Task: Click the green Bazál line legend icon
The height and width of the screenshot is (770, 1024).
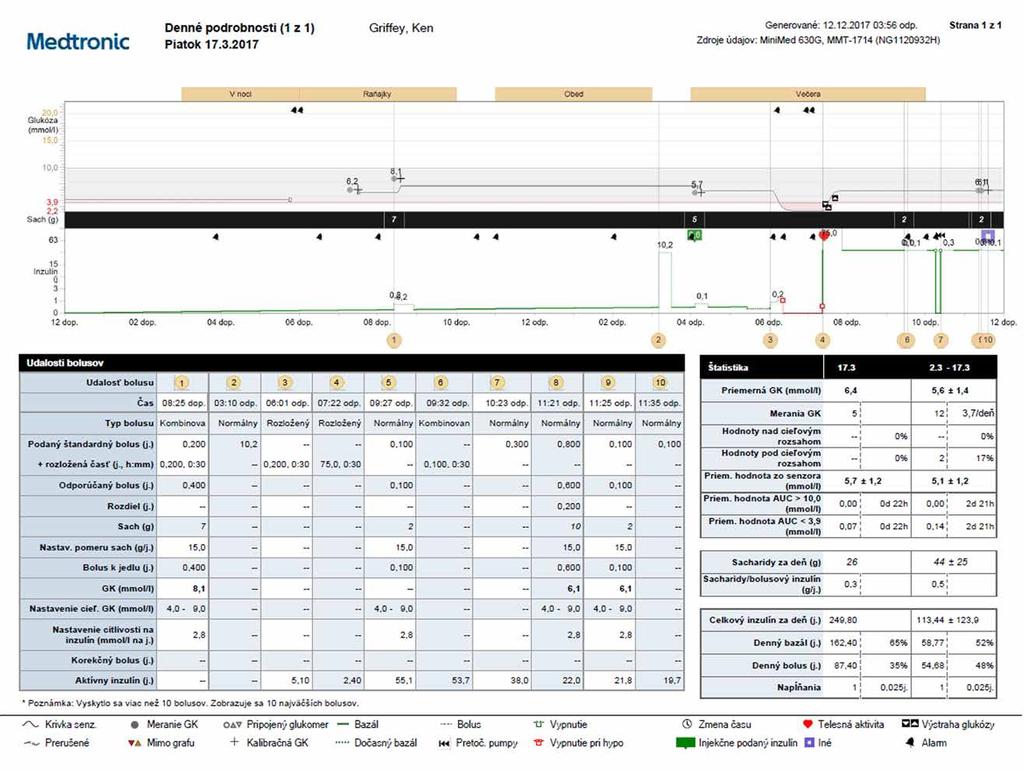Action: [x=344, y=724]
